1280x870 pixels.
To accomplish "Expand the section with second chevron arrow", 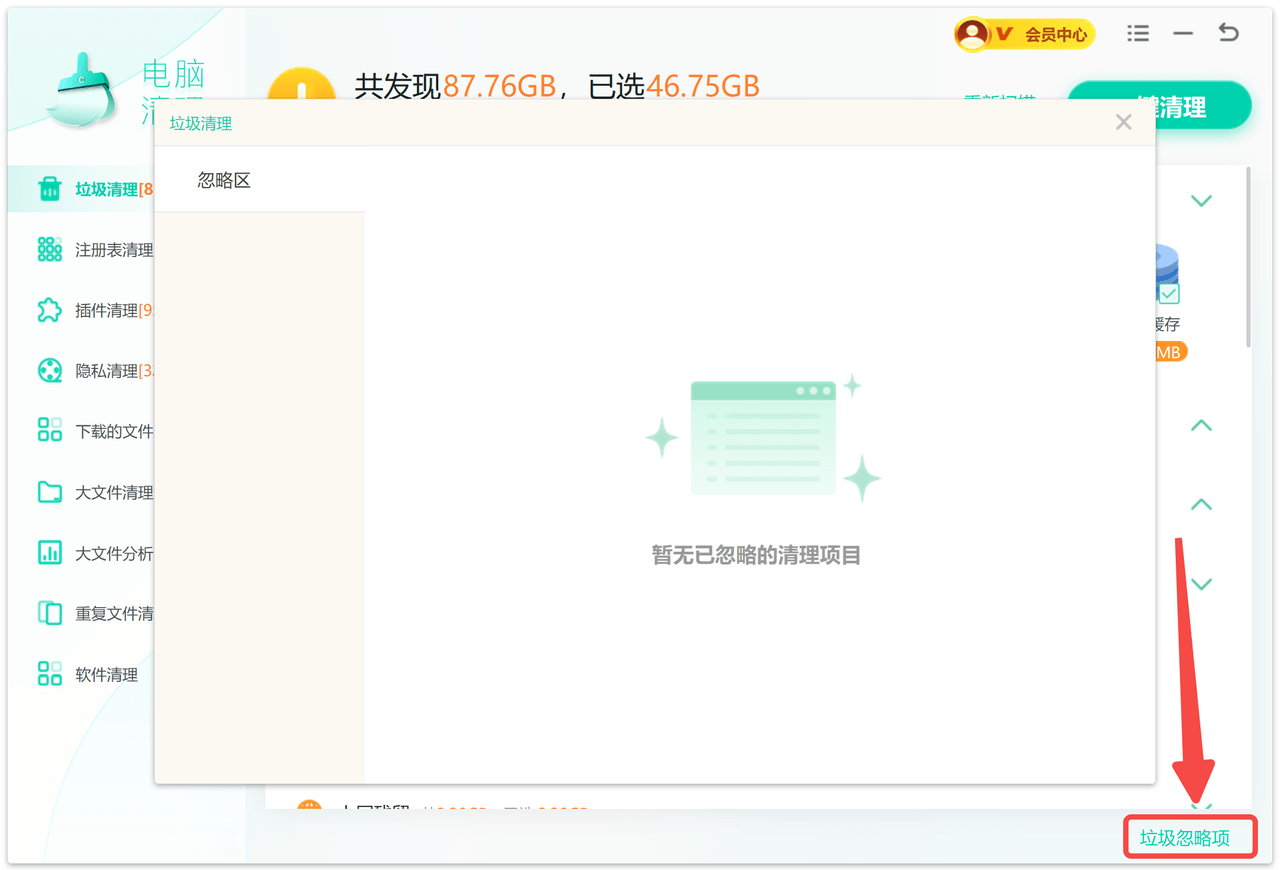I will pyautogui.click(x=1201, y=426).
